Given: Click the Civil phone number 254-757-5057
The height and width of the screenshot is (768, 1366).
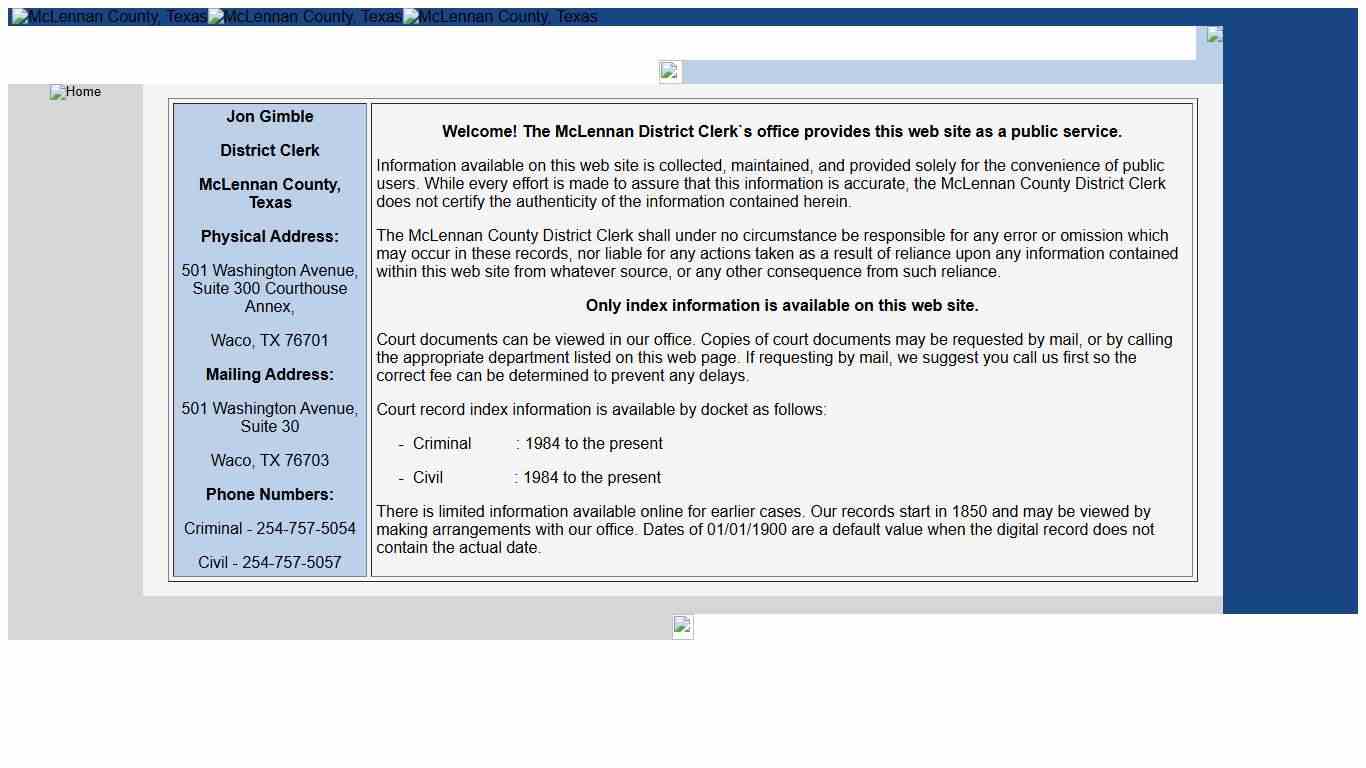Looking at the screenshot, I should (x=270, y=563).
